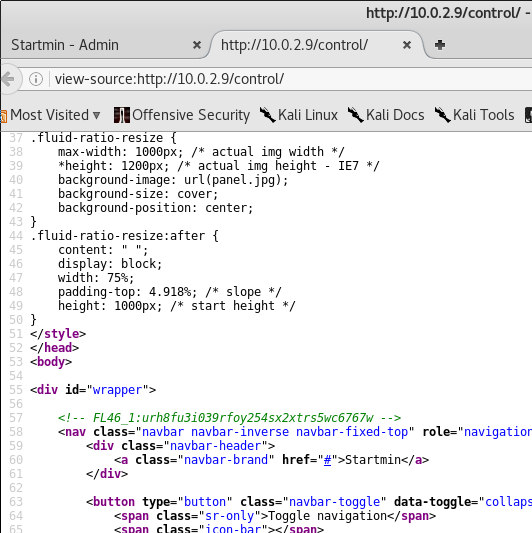Switch to the Startmin - Admin tab
The width and height of the screenshot is (532, 533).
[x=65, y=45]
